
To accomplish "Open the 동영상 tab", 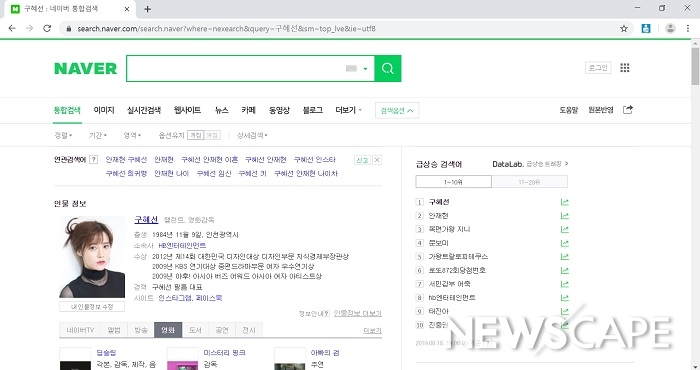I will [x=279, y=110].
